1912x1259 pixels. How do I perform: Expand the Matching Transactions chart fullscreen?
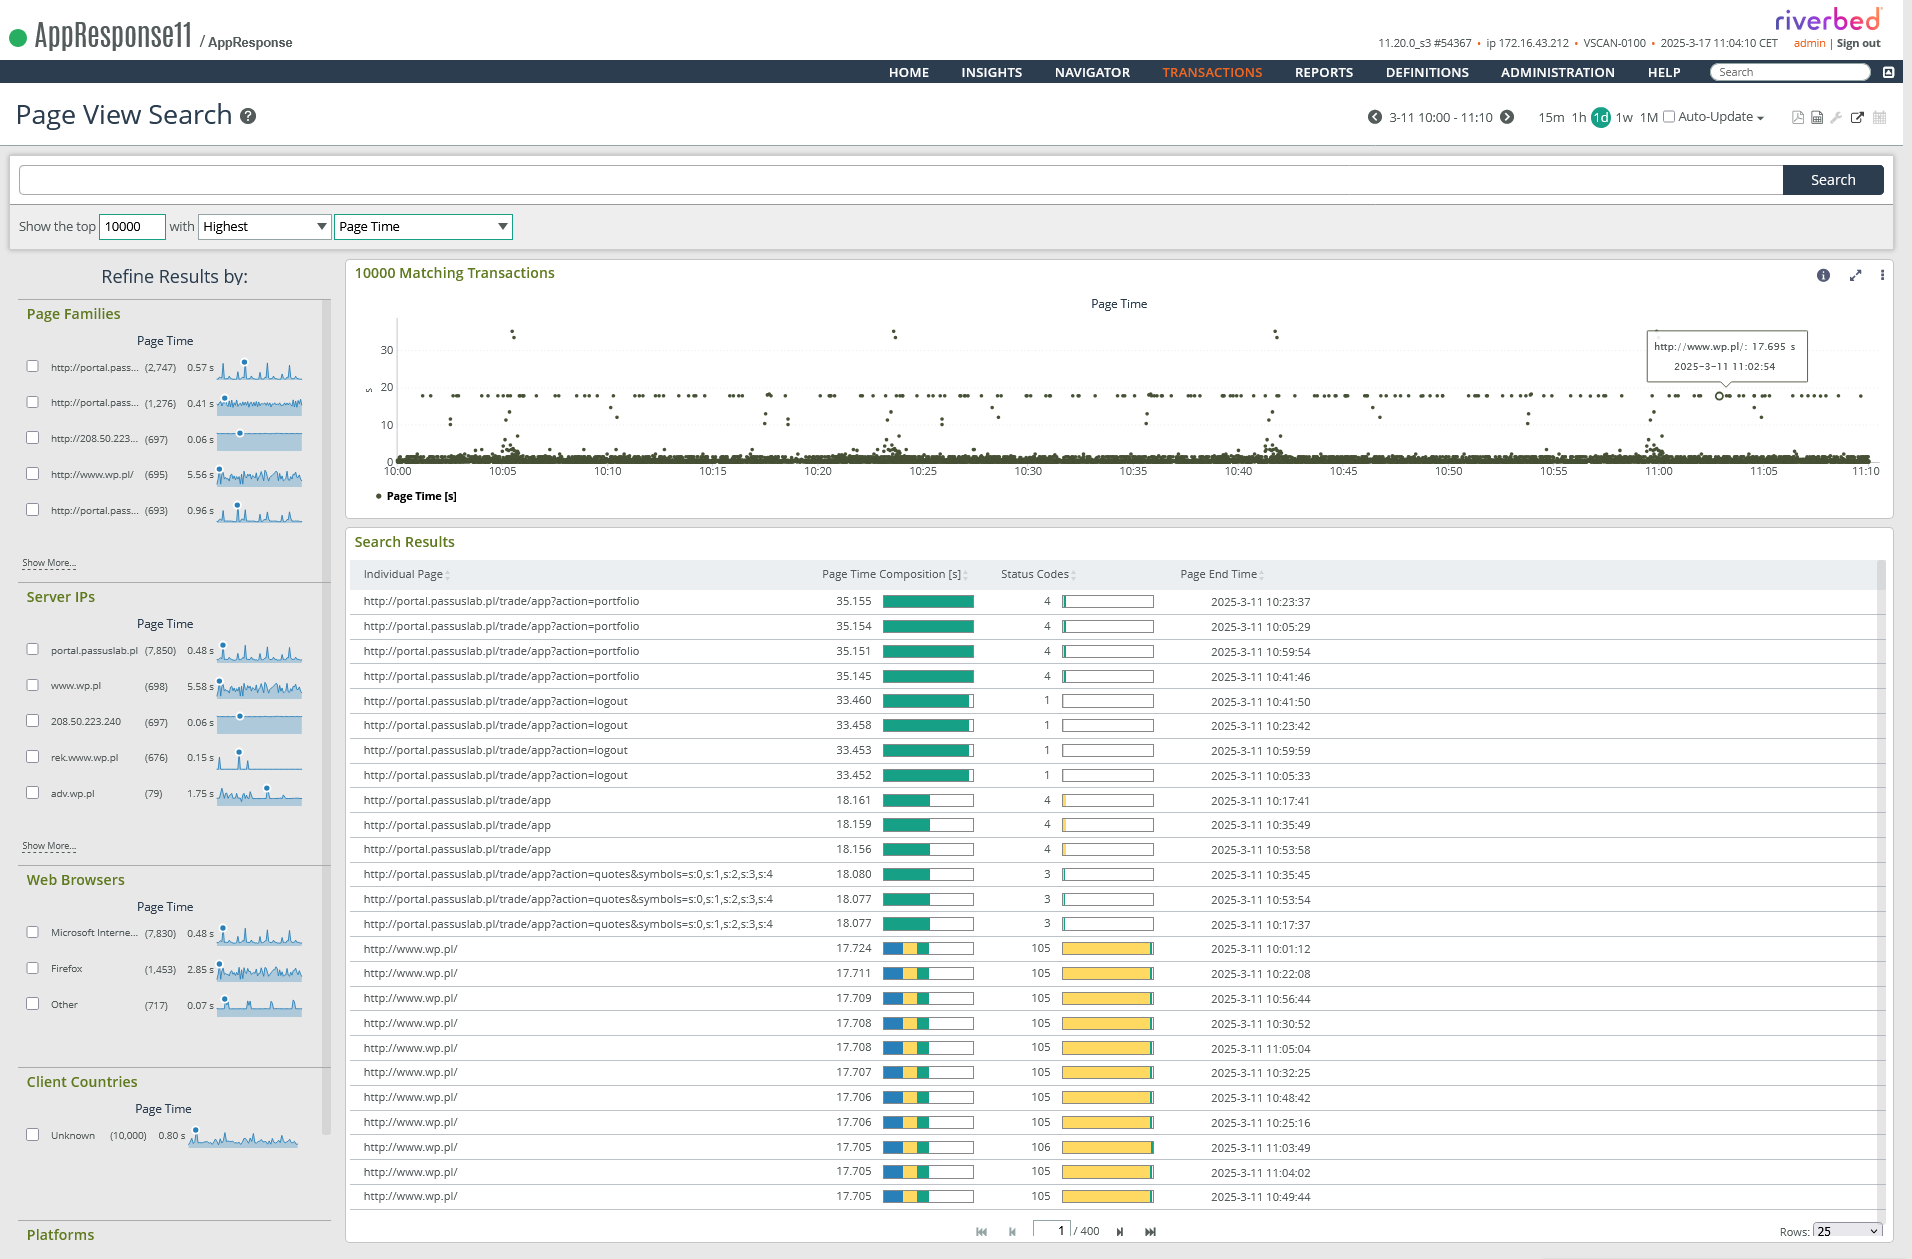tap(1855, 275)
